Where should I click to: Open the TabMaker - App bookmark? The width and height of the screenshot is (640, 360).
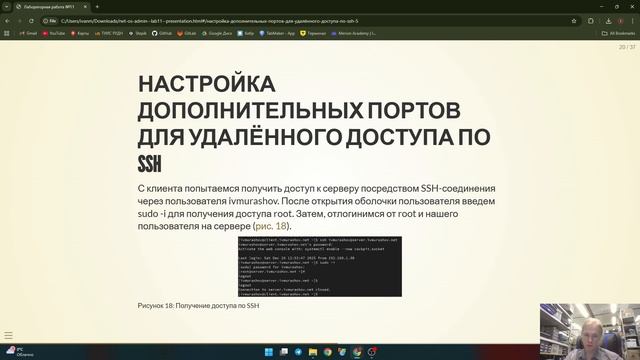277,33
